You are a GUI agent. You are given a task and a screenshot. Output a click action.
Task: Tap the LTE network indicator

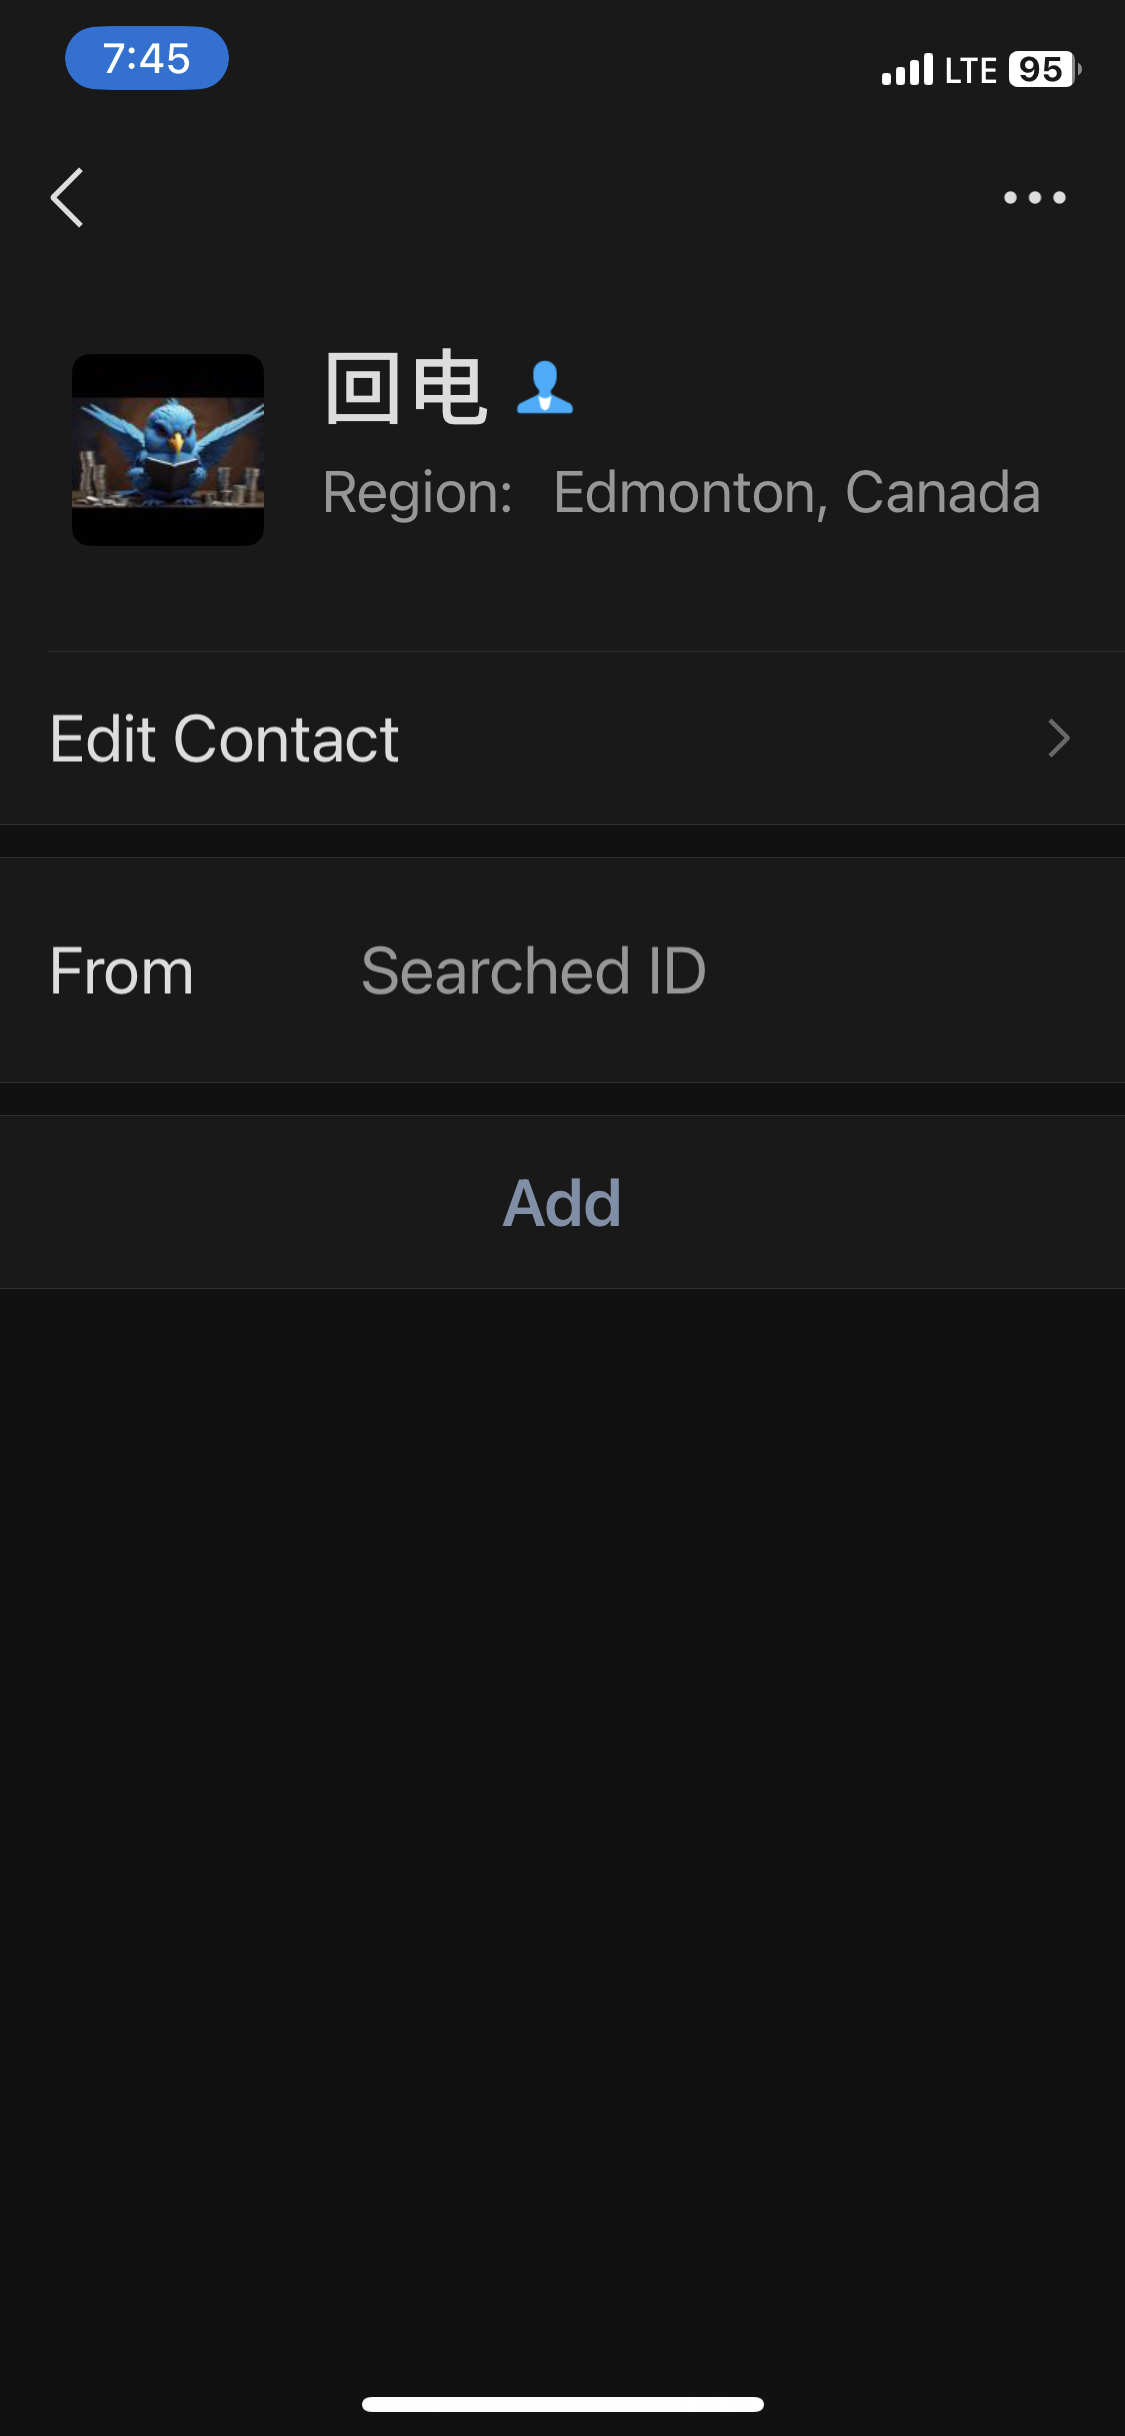click(970, 70)
